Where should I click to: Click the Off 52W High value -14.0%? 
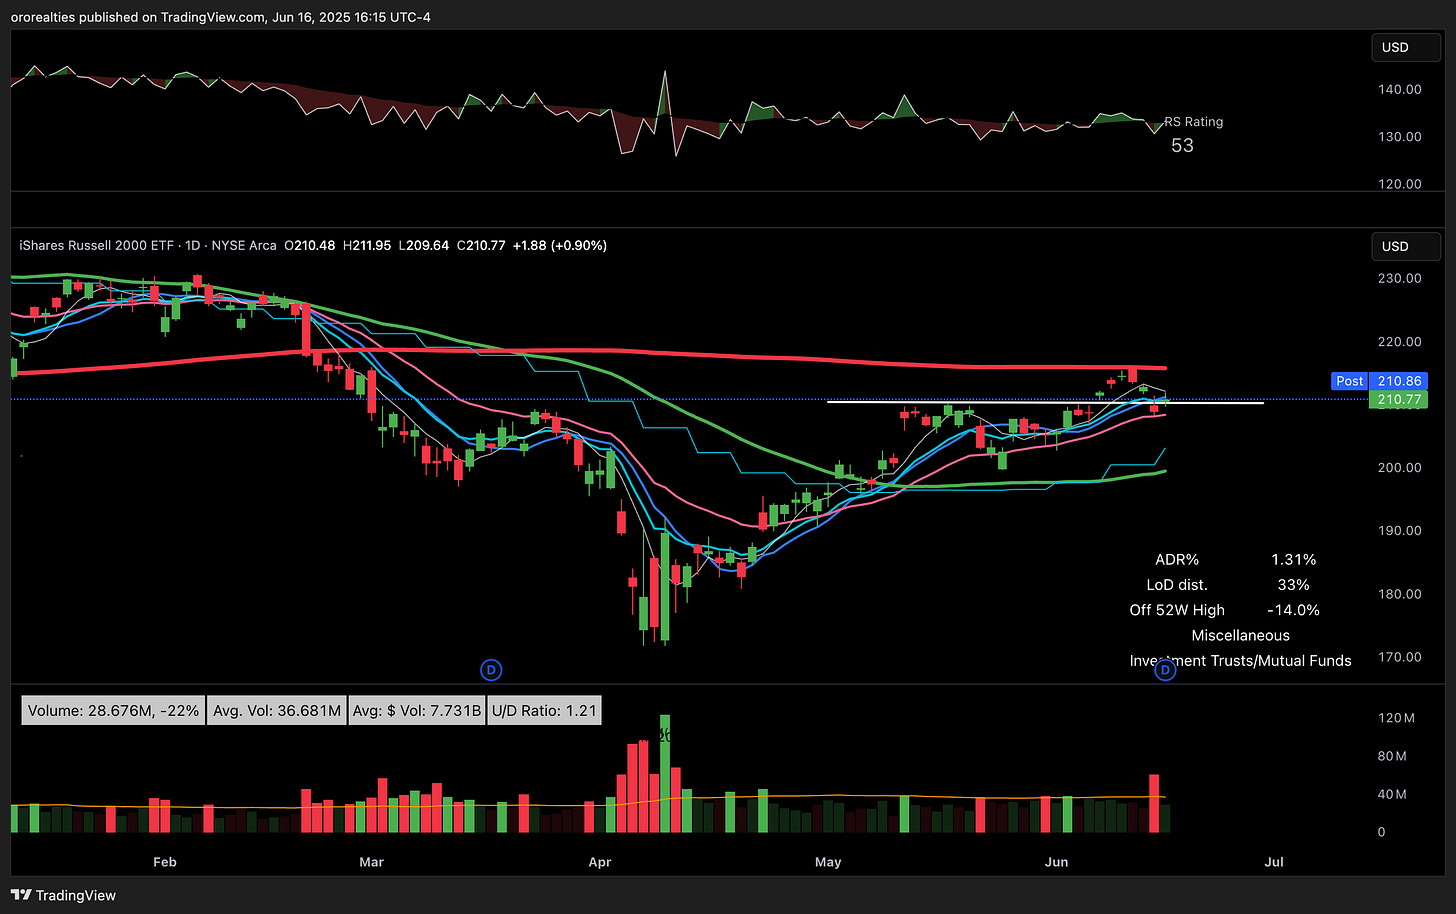coord(1293,610)
